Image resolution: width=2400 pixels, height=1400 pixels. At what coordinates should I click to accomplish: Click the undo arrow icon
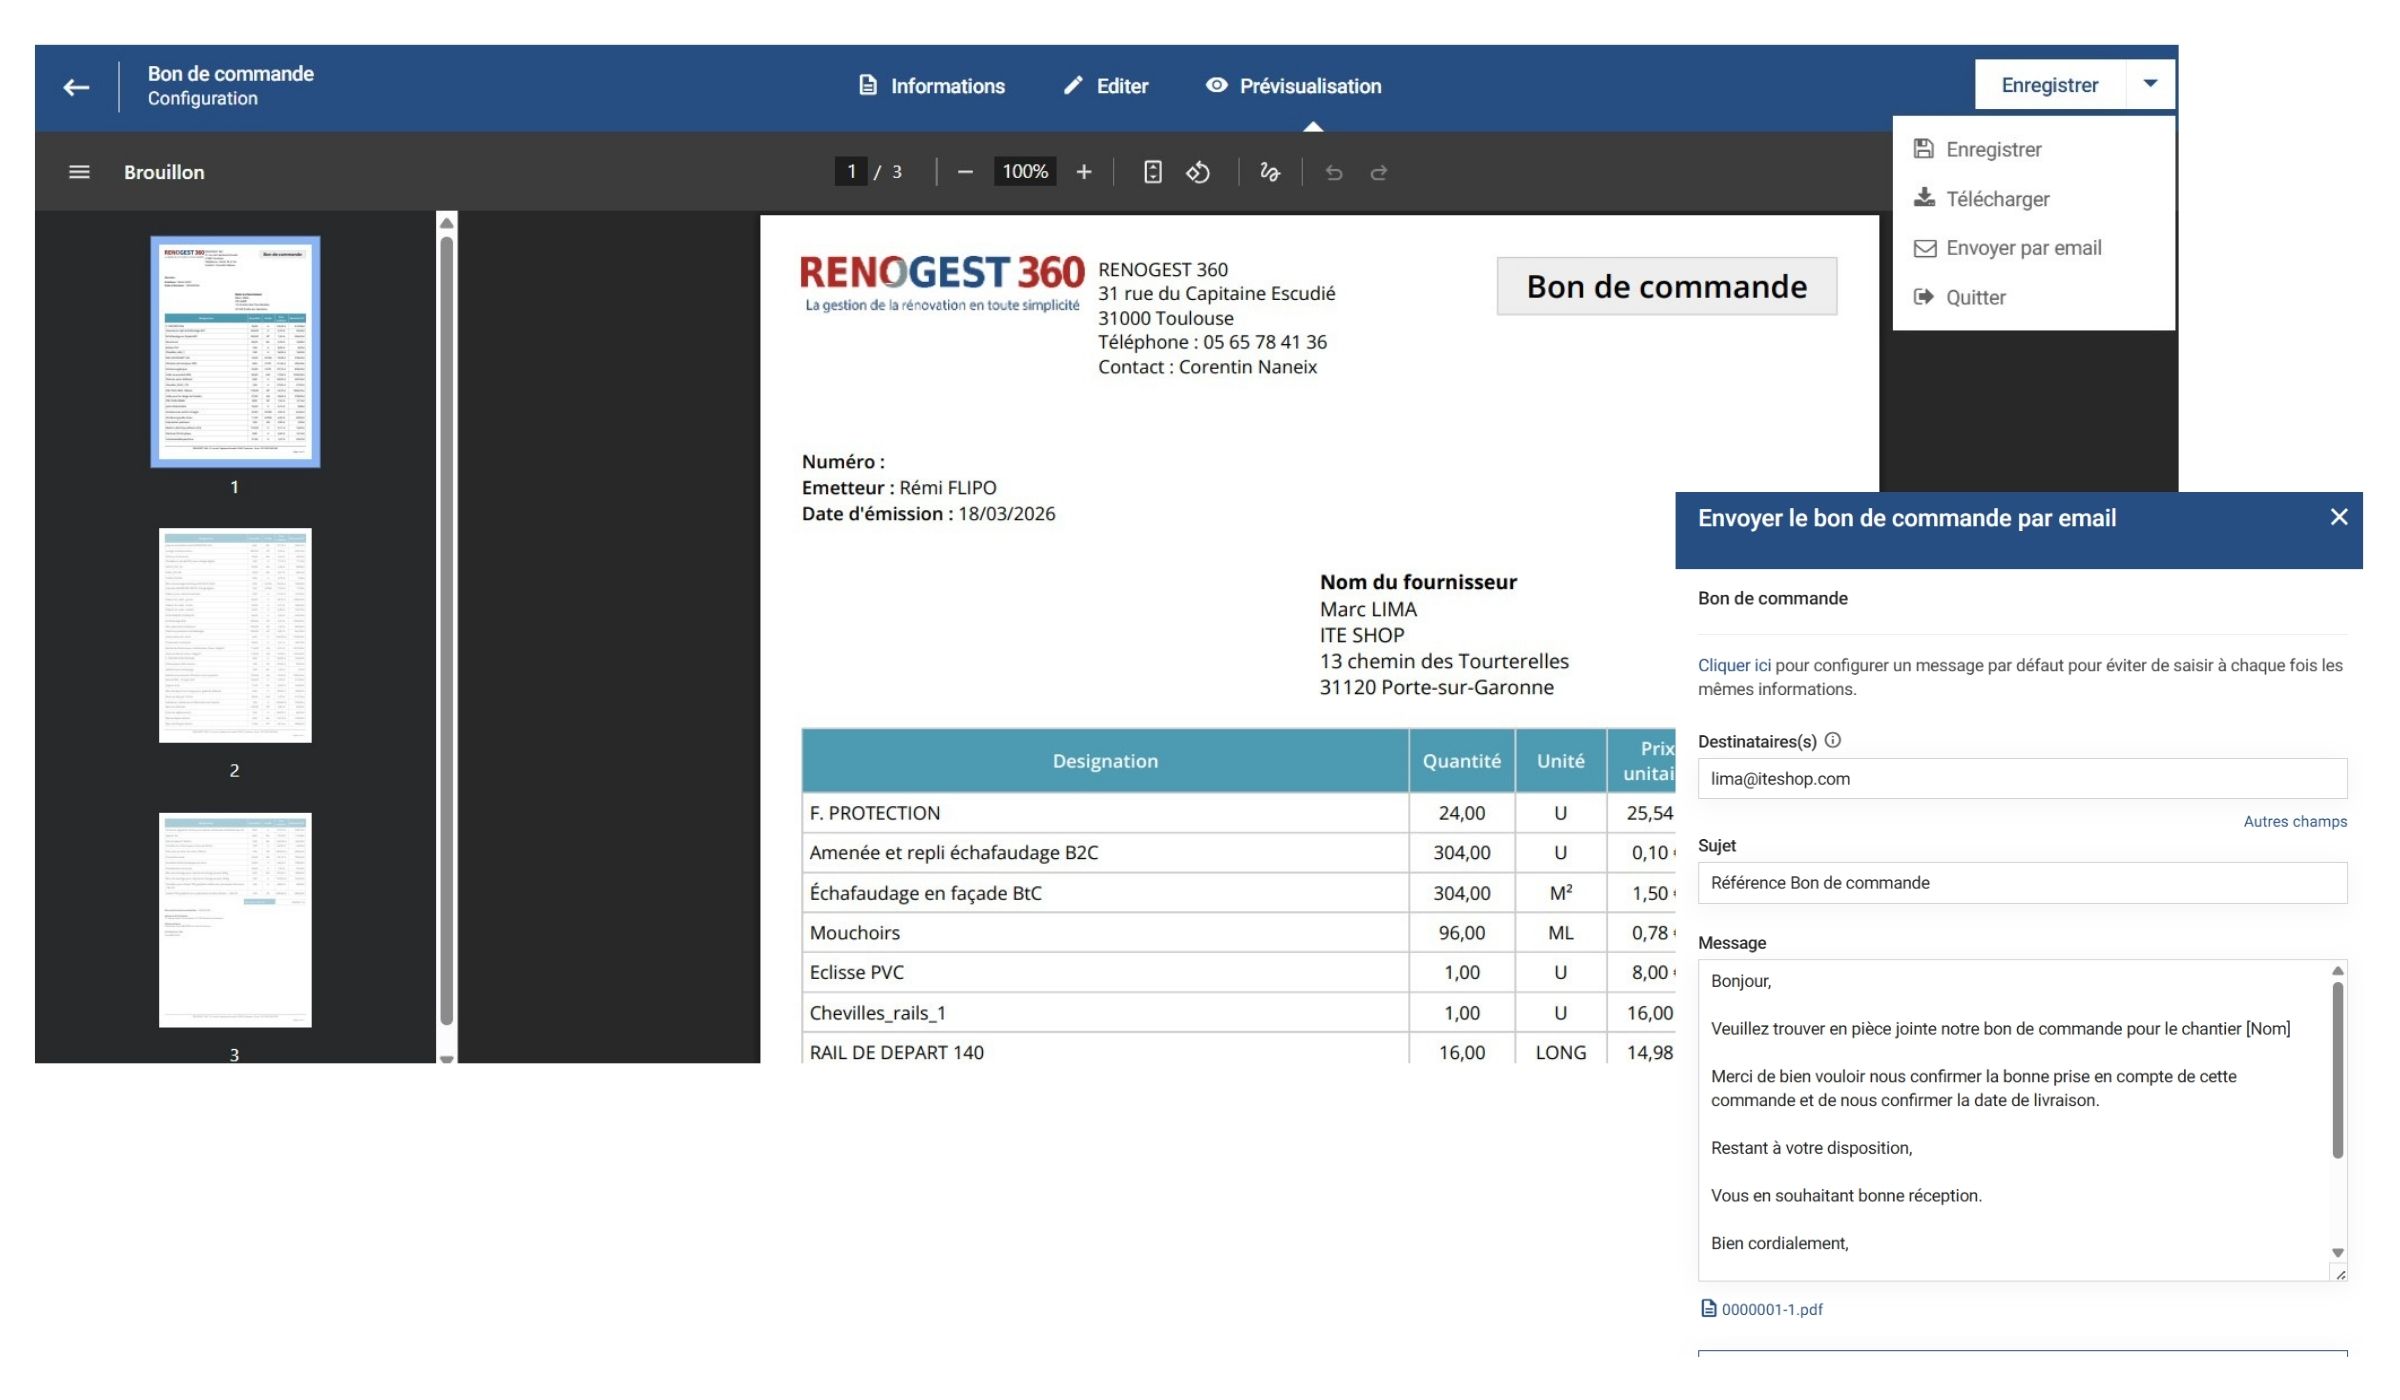point(1334,172)
